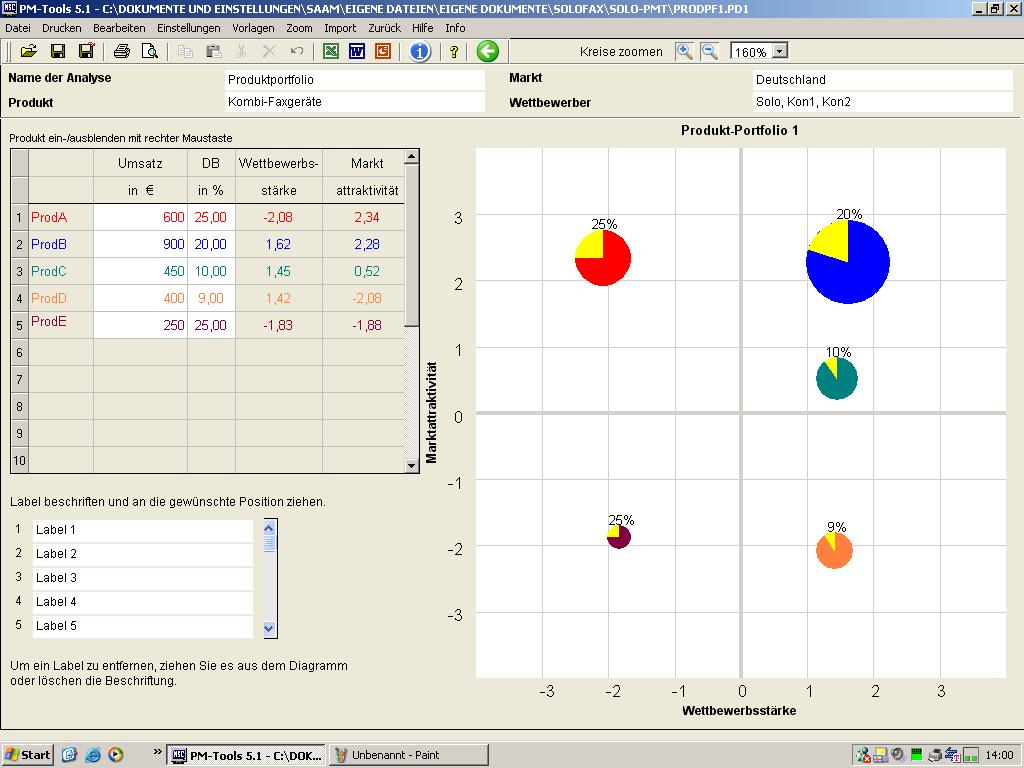Click the printer icon in toolbar

pos(121,51)
